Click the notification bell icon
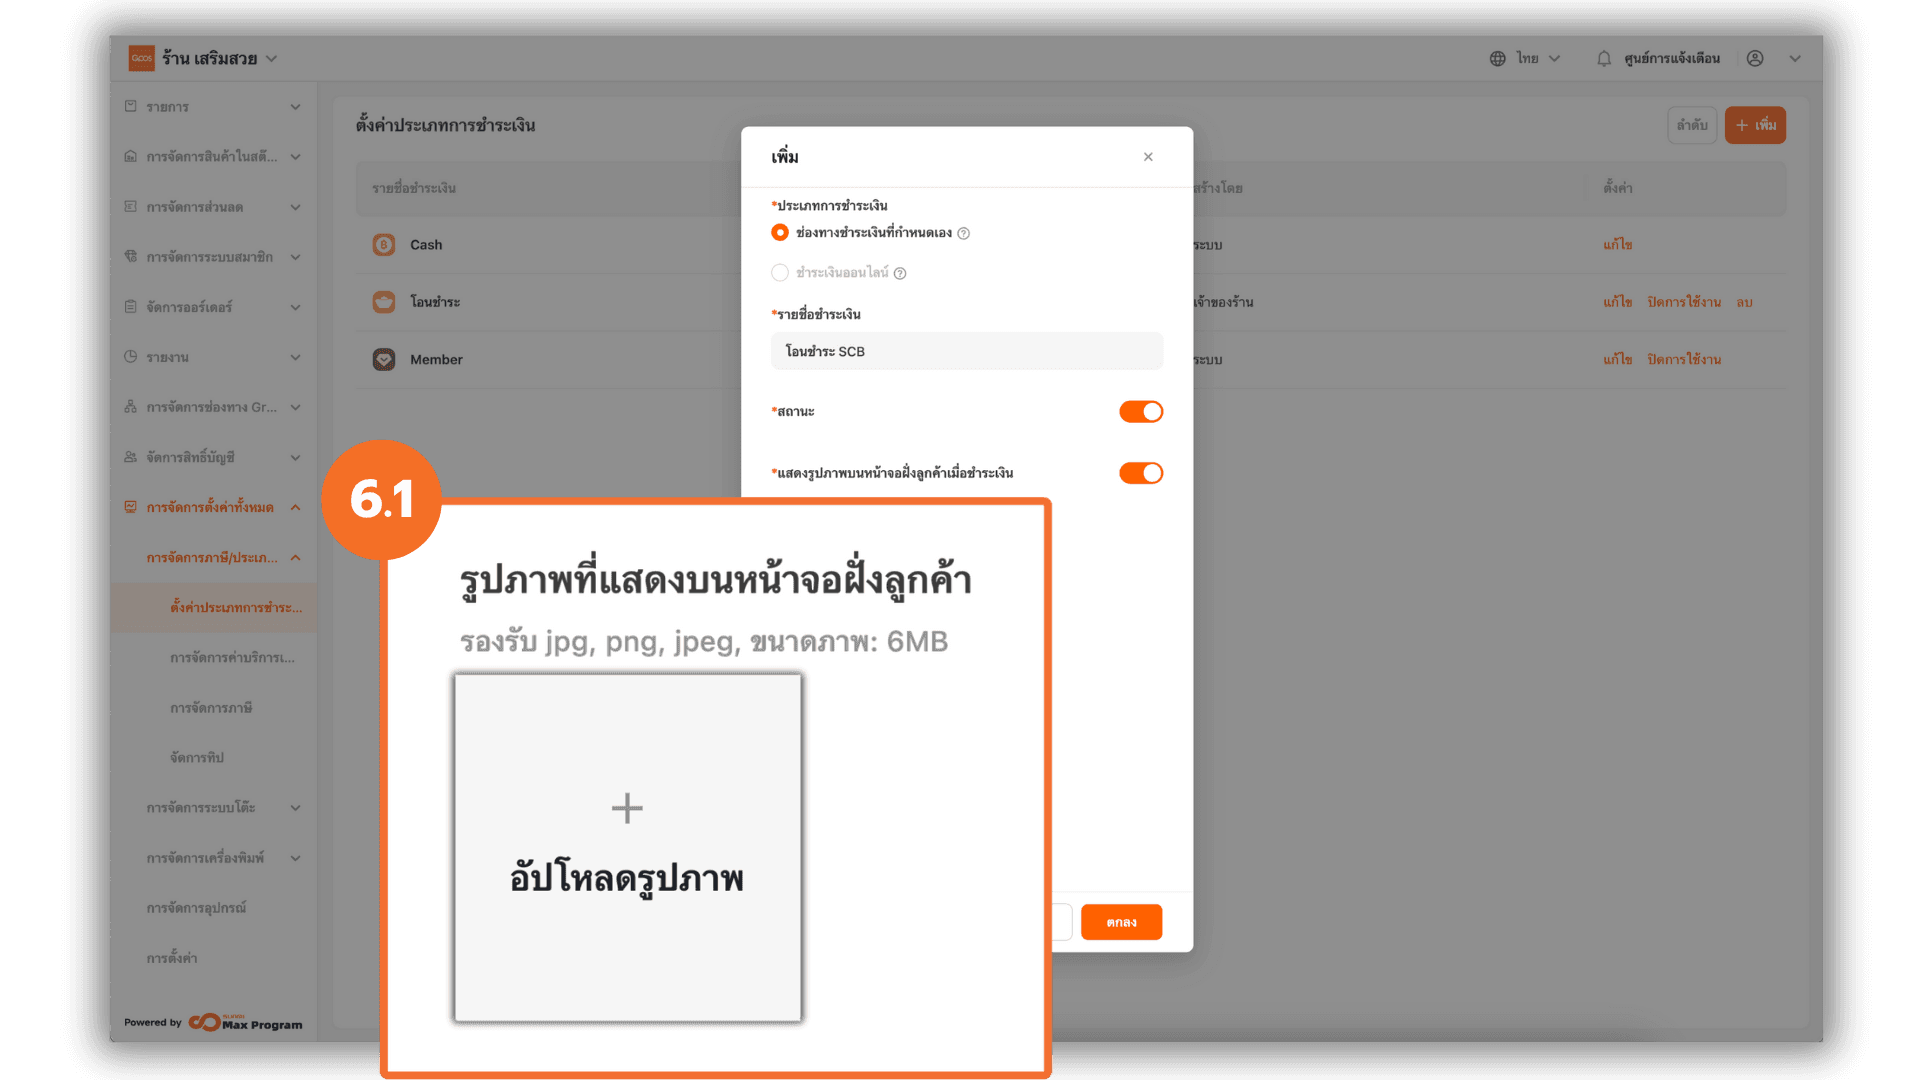The width and height of the screenshot is (1920, 1080). pyautogui.click(x=1604, y=59)
